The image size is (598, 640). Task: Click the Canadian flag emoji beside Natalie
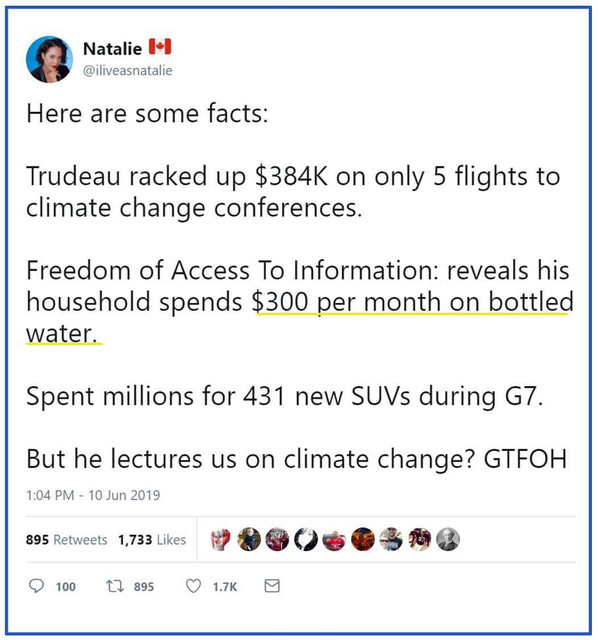point(160,47)
